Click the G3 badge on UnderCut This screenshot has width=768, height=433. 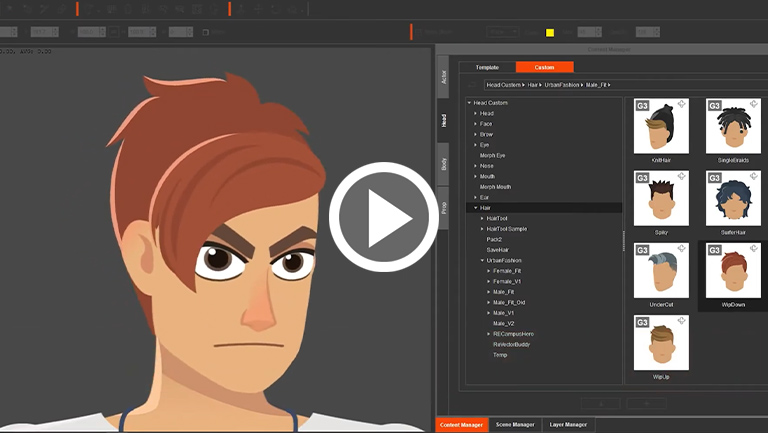642,250
